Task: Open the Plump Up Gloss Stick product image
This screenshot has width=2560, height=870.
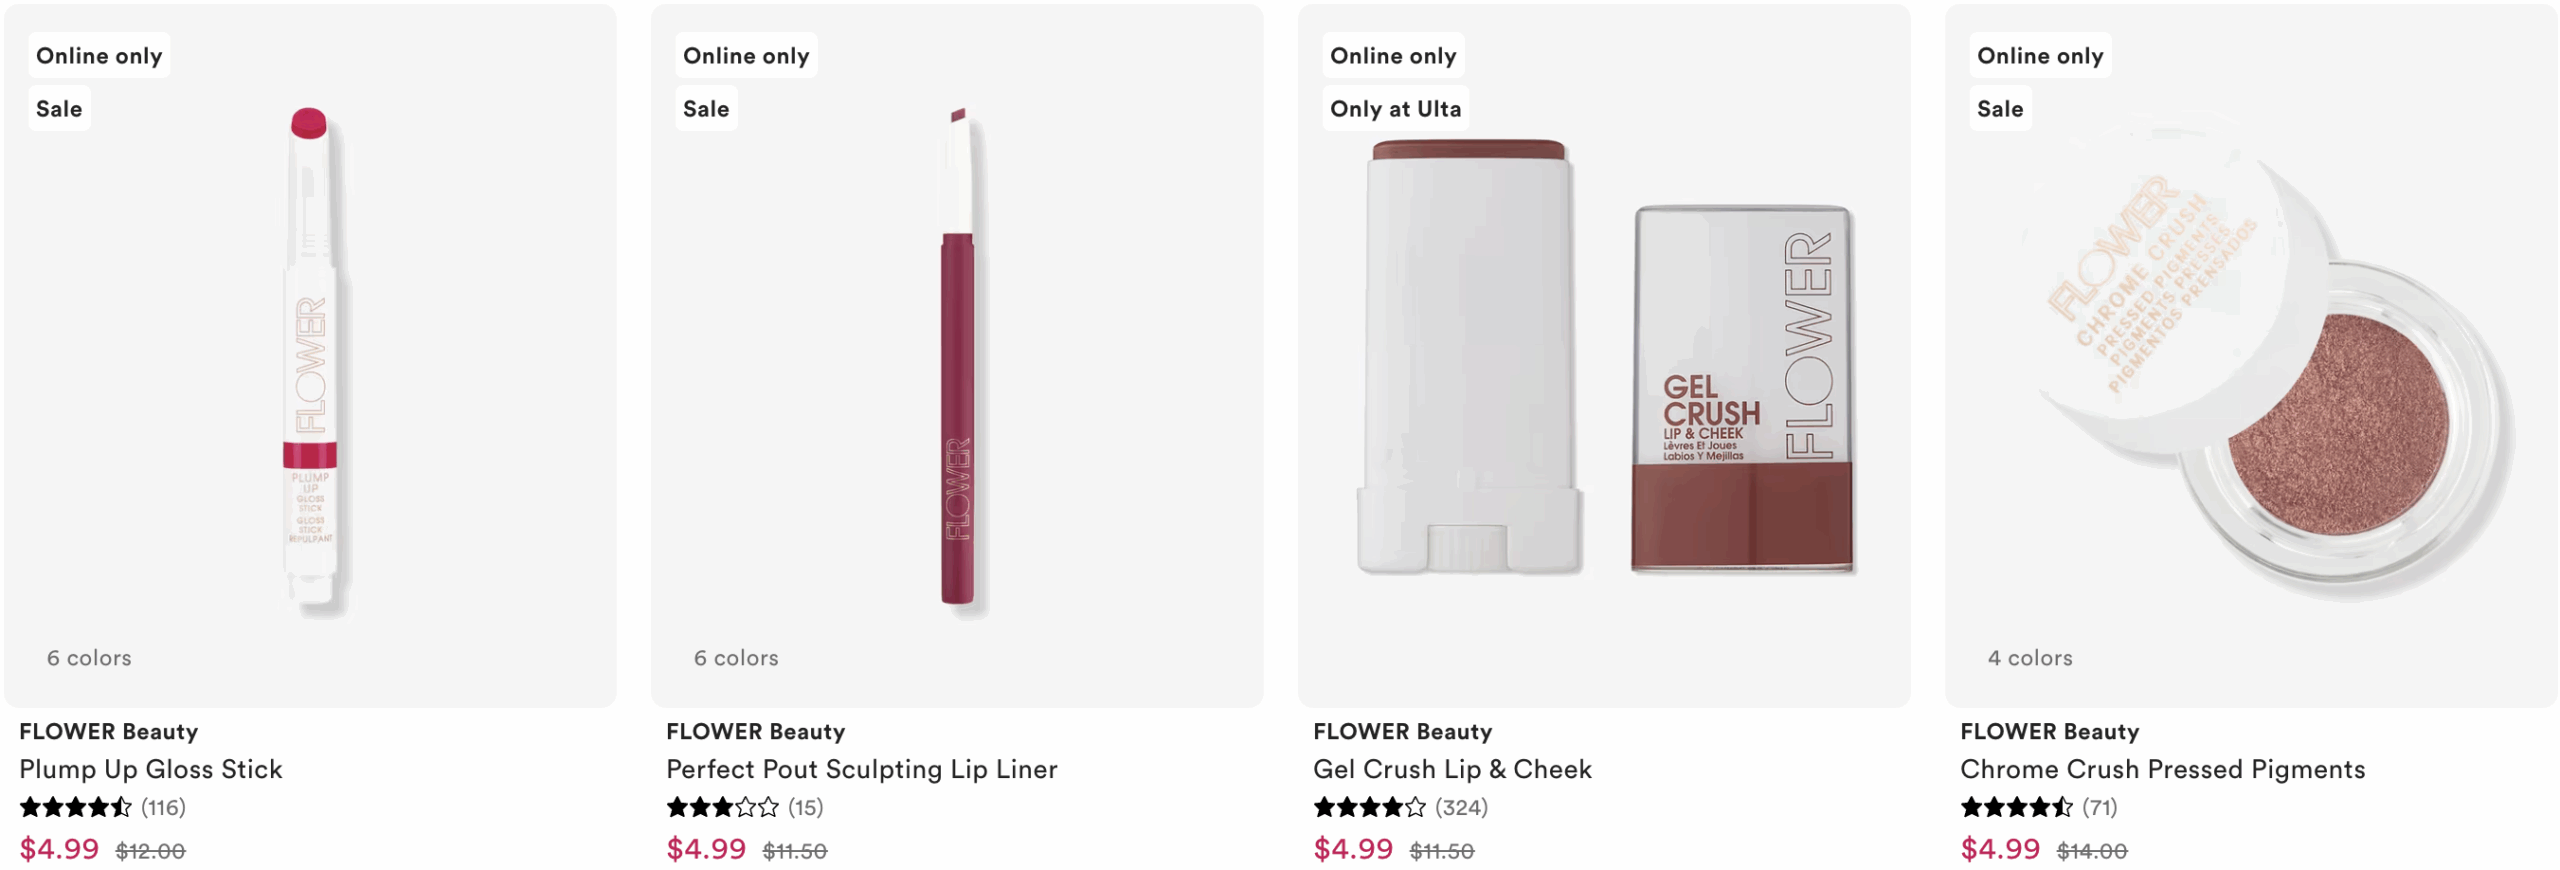Action: (x=310, y=360)
